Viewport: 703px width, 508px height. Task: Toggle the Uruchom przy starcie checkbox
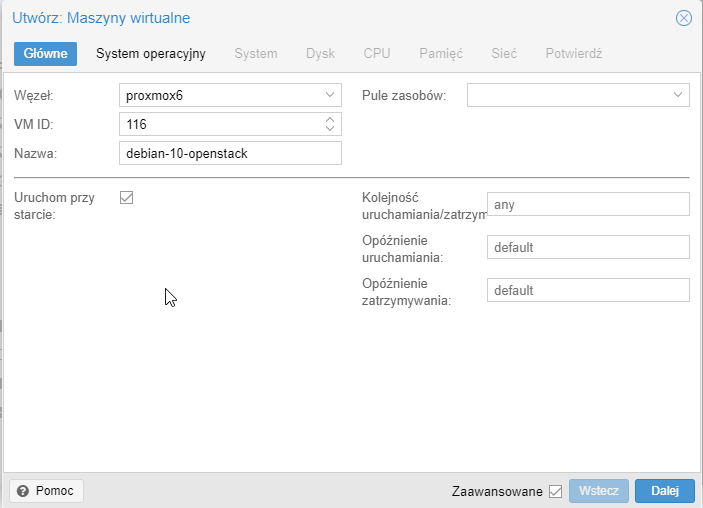[127, 198]
